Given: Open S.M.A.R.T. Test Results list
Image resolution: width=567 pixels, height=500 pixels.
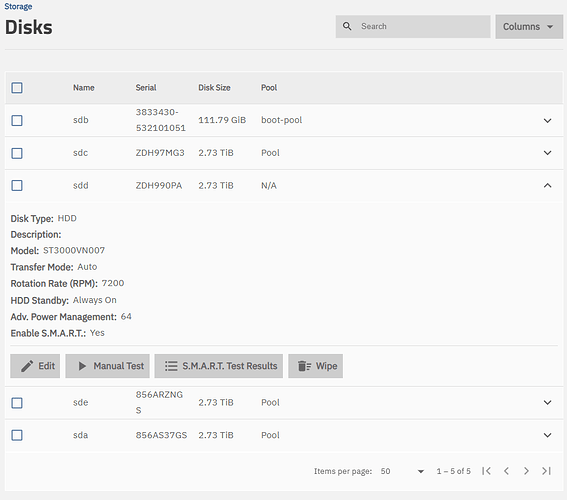Looking at the screenshot, I should pos(218,366).
